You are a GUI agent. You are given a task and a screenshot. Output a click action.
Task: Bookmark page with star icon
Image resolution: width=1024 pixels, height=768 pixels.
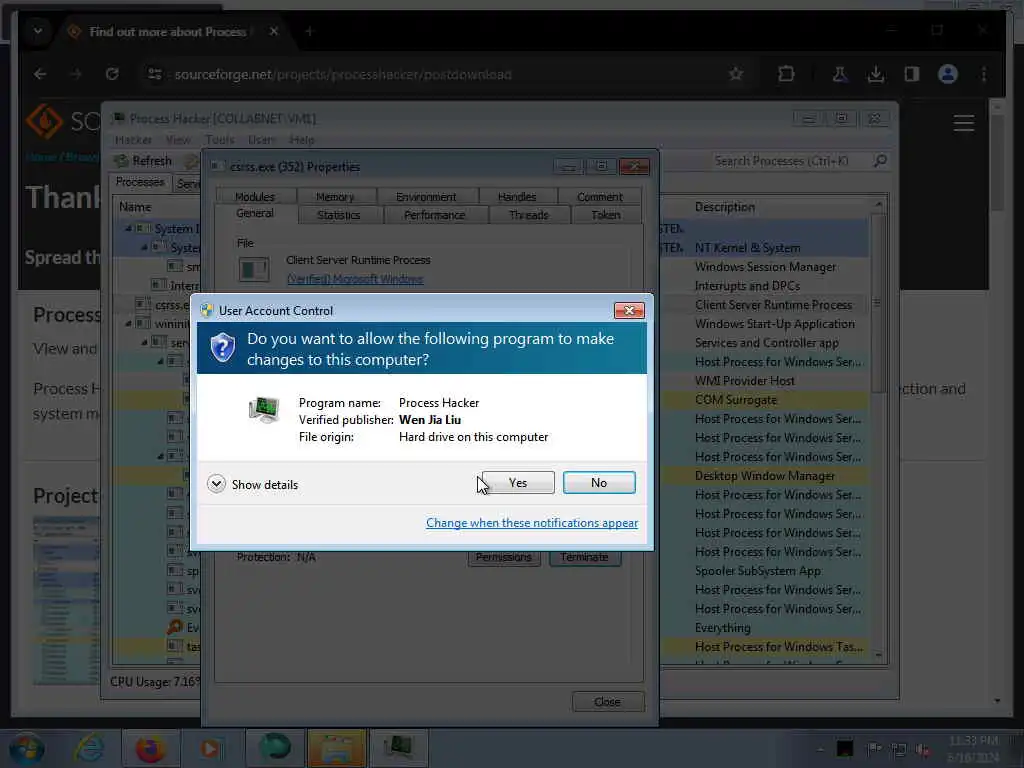[x=736, y=74]
